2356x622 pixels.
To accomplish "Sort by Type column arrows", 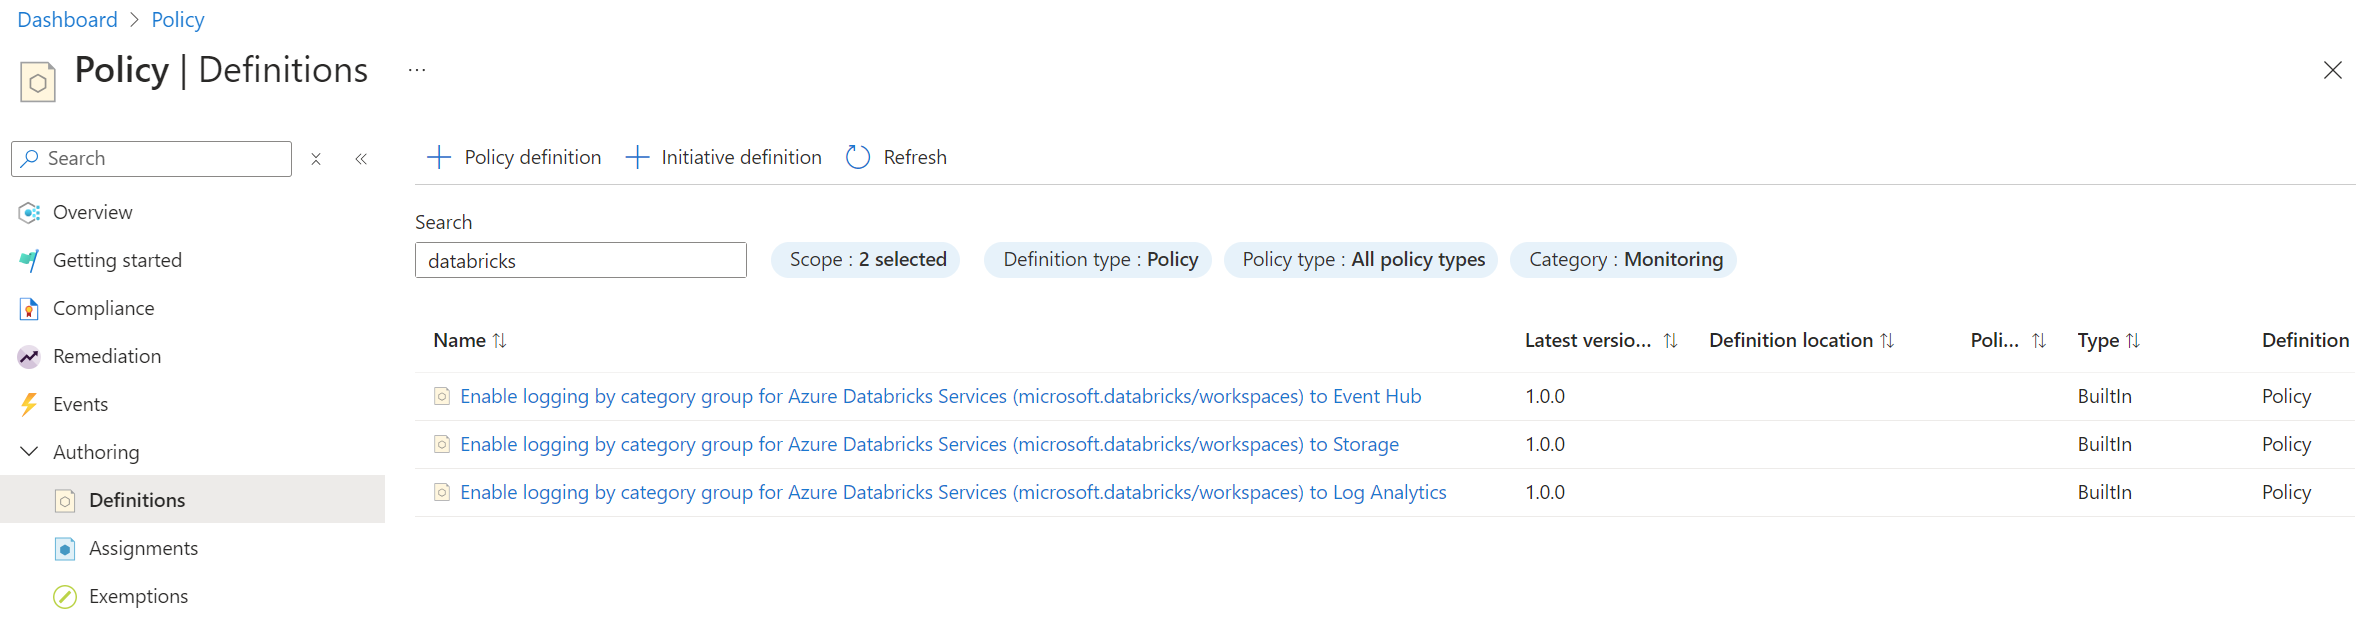I will tap(2133, 341).
